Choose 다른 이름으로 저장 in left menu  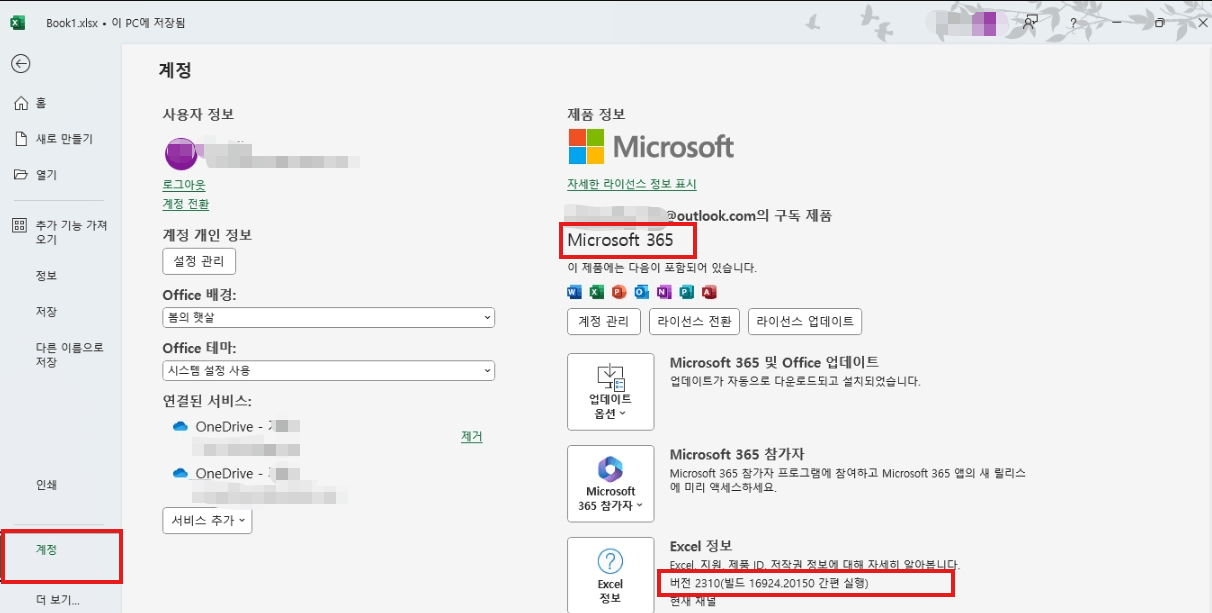pos(70,355)
